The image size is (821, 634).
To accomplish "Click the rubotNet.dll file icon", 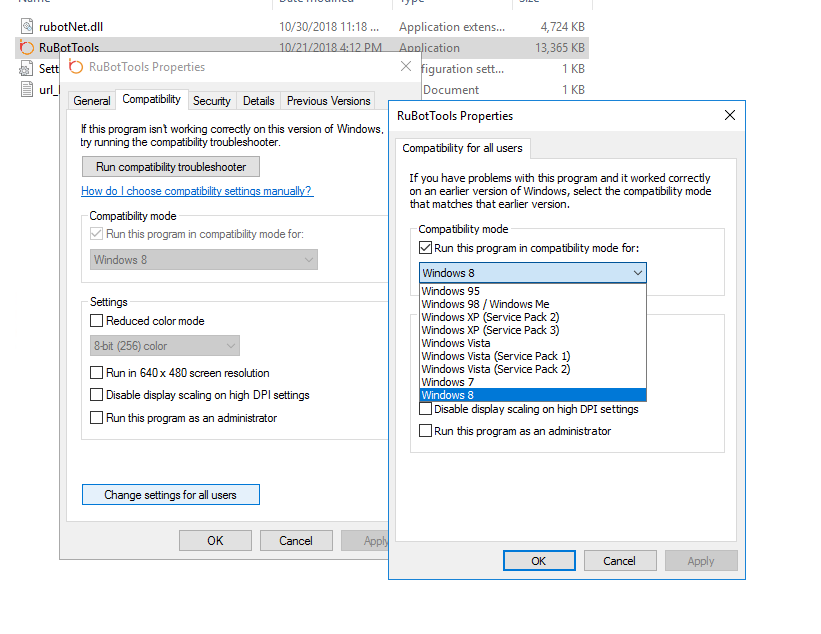I will click(x=26, y=27).
